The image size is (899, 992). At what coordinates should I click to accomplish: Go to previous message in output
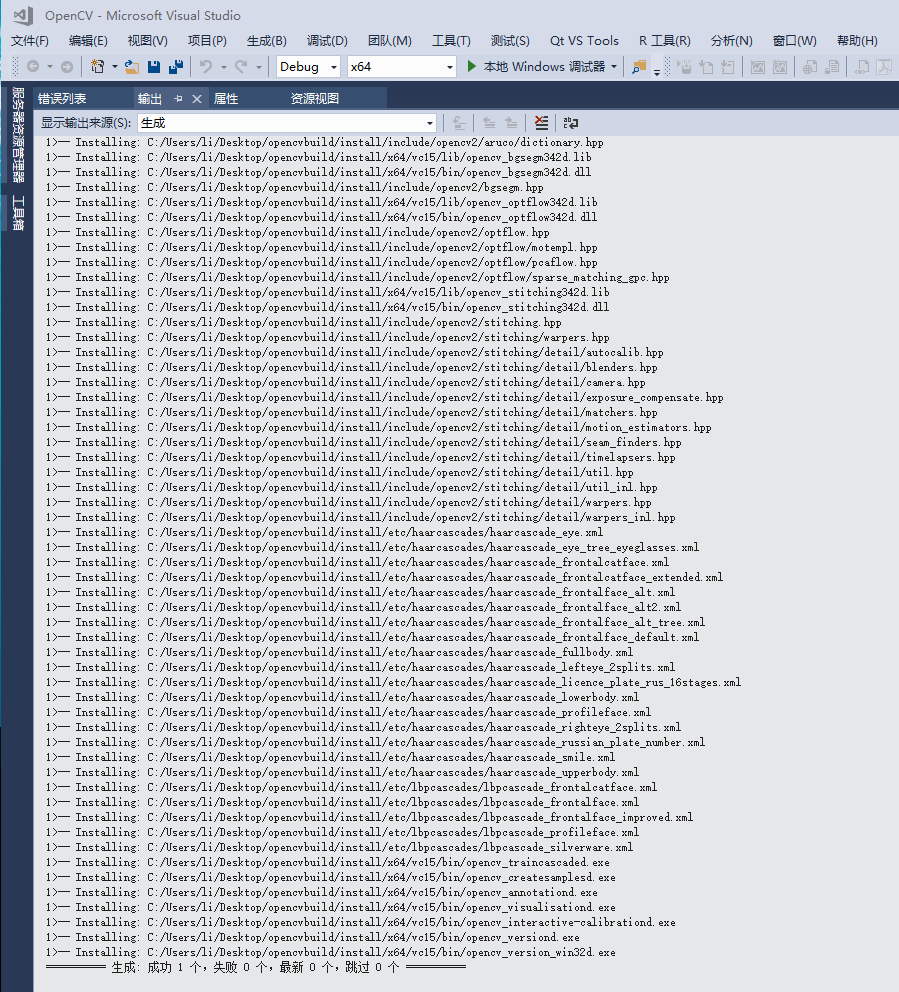click(x=489, y=123)
